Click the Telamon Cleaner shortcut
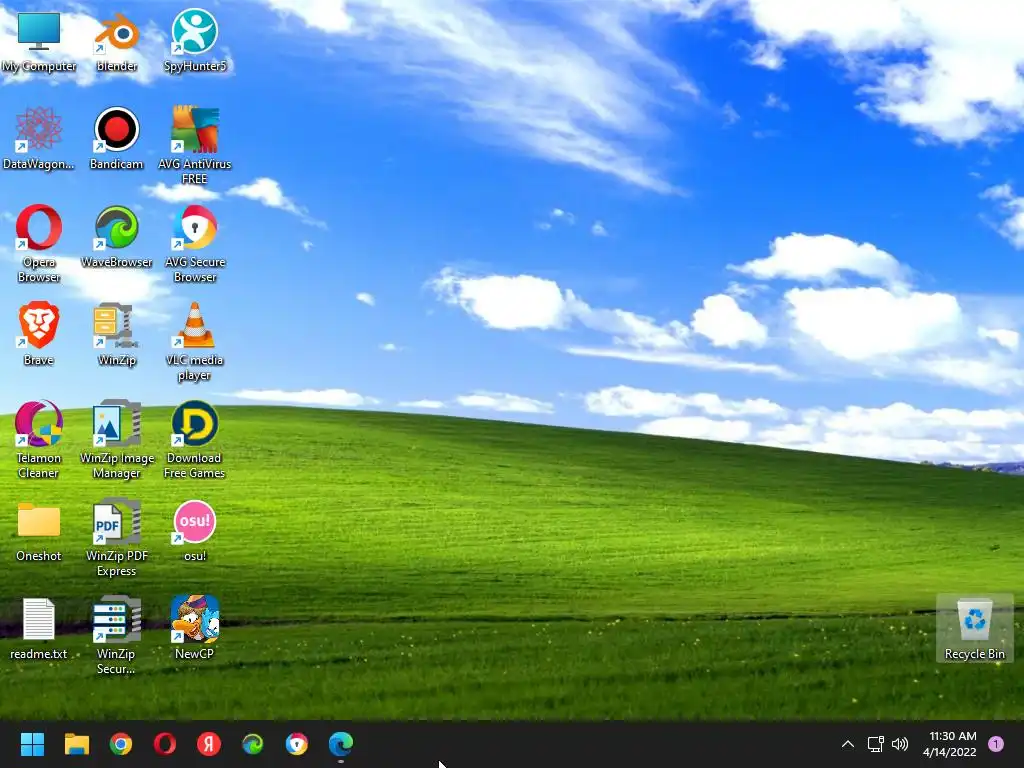The height and width of the screenshot is (768, 1024). 39,440
